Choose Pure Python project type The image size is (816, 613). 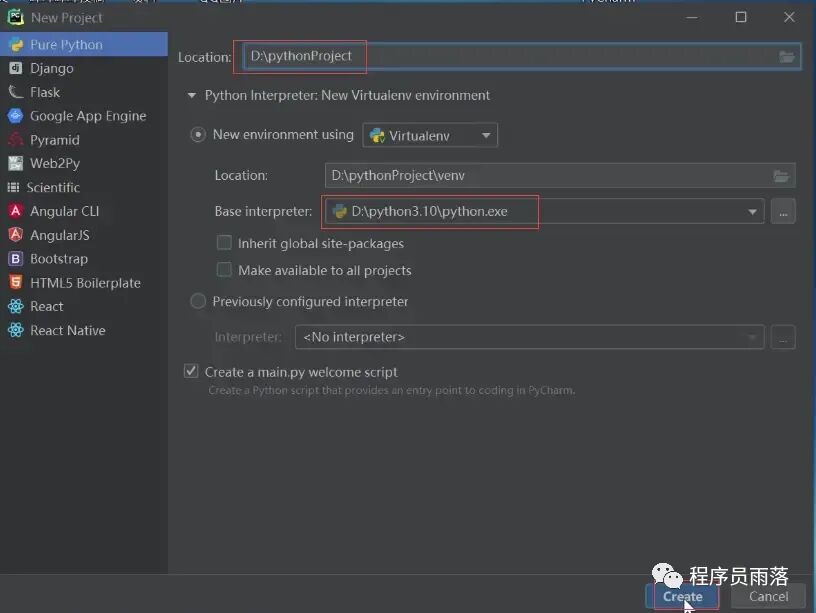tap(84, 45)
